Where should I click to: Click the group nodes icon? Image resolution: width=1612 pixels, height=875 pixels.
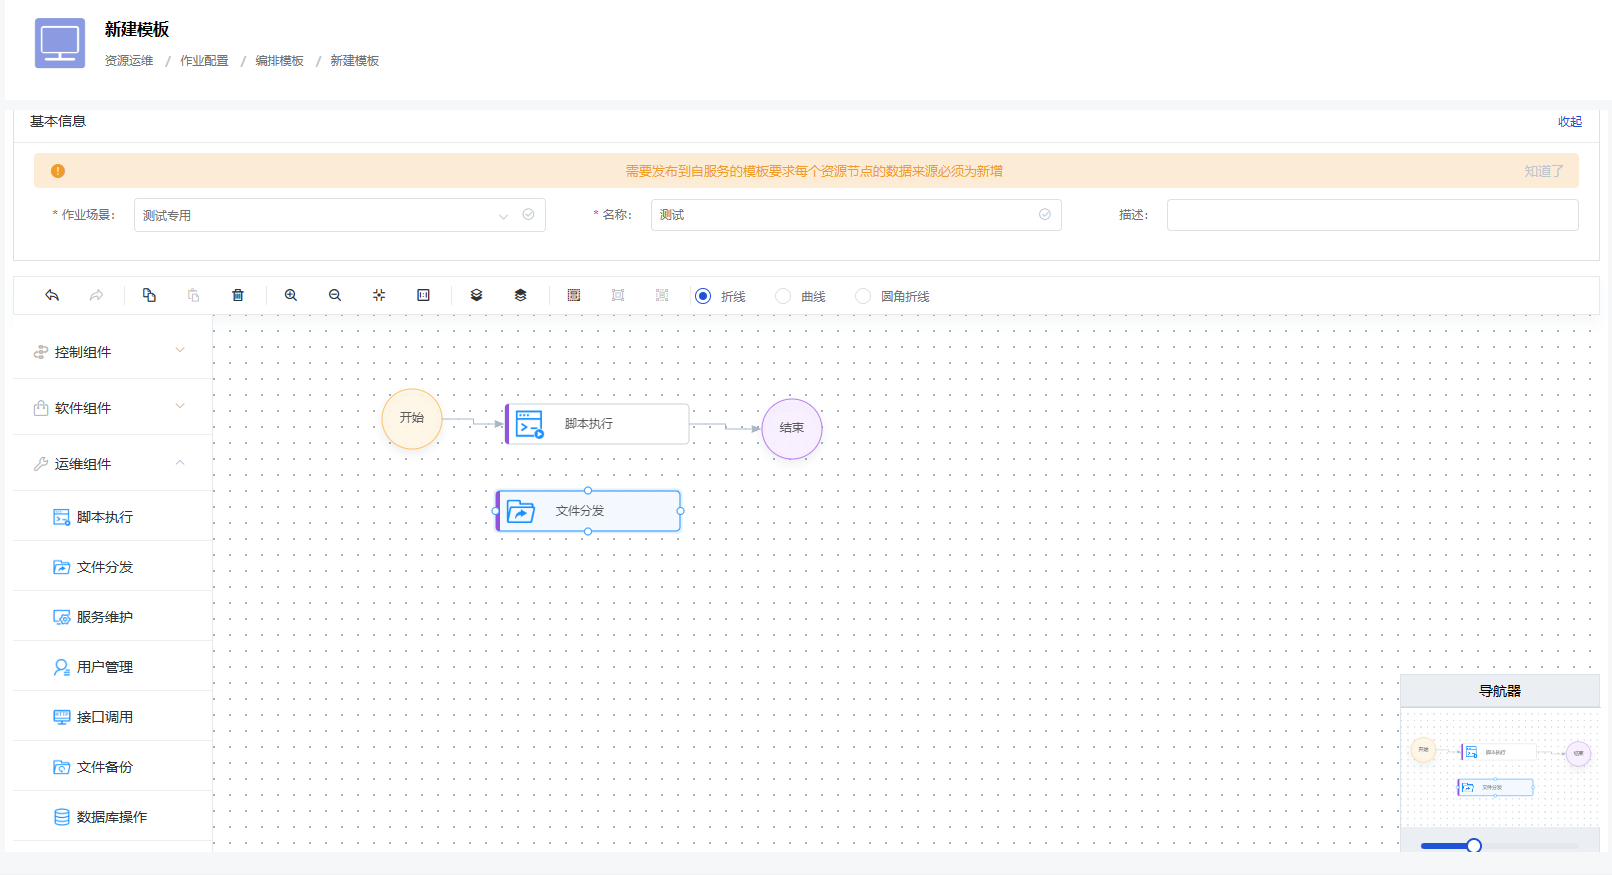point(618,295)
